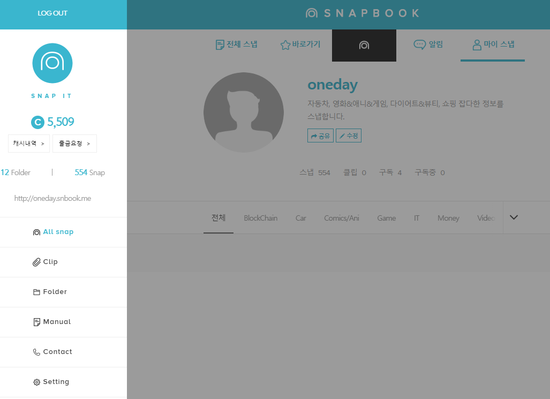Open the 554 Snap count link
550x399 pixels.
coord(90,173)
